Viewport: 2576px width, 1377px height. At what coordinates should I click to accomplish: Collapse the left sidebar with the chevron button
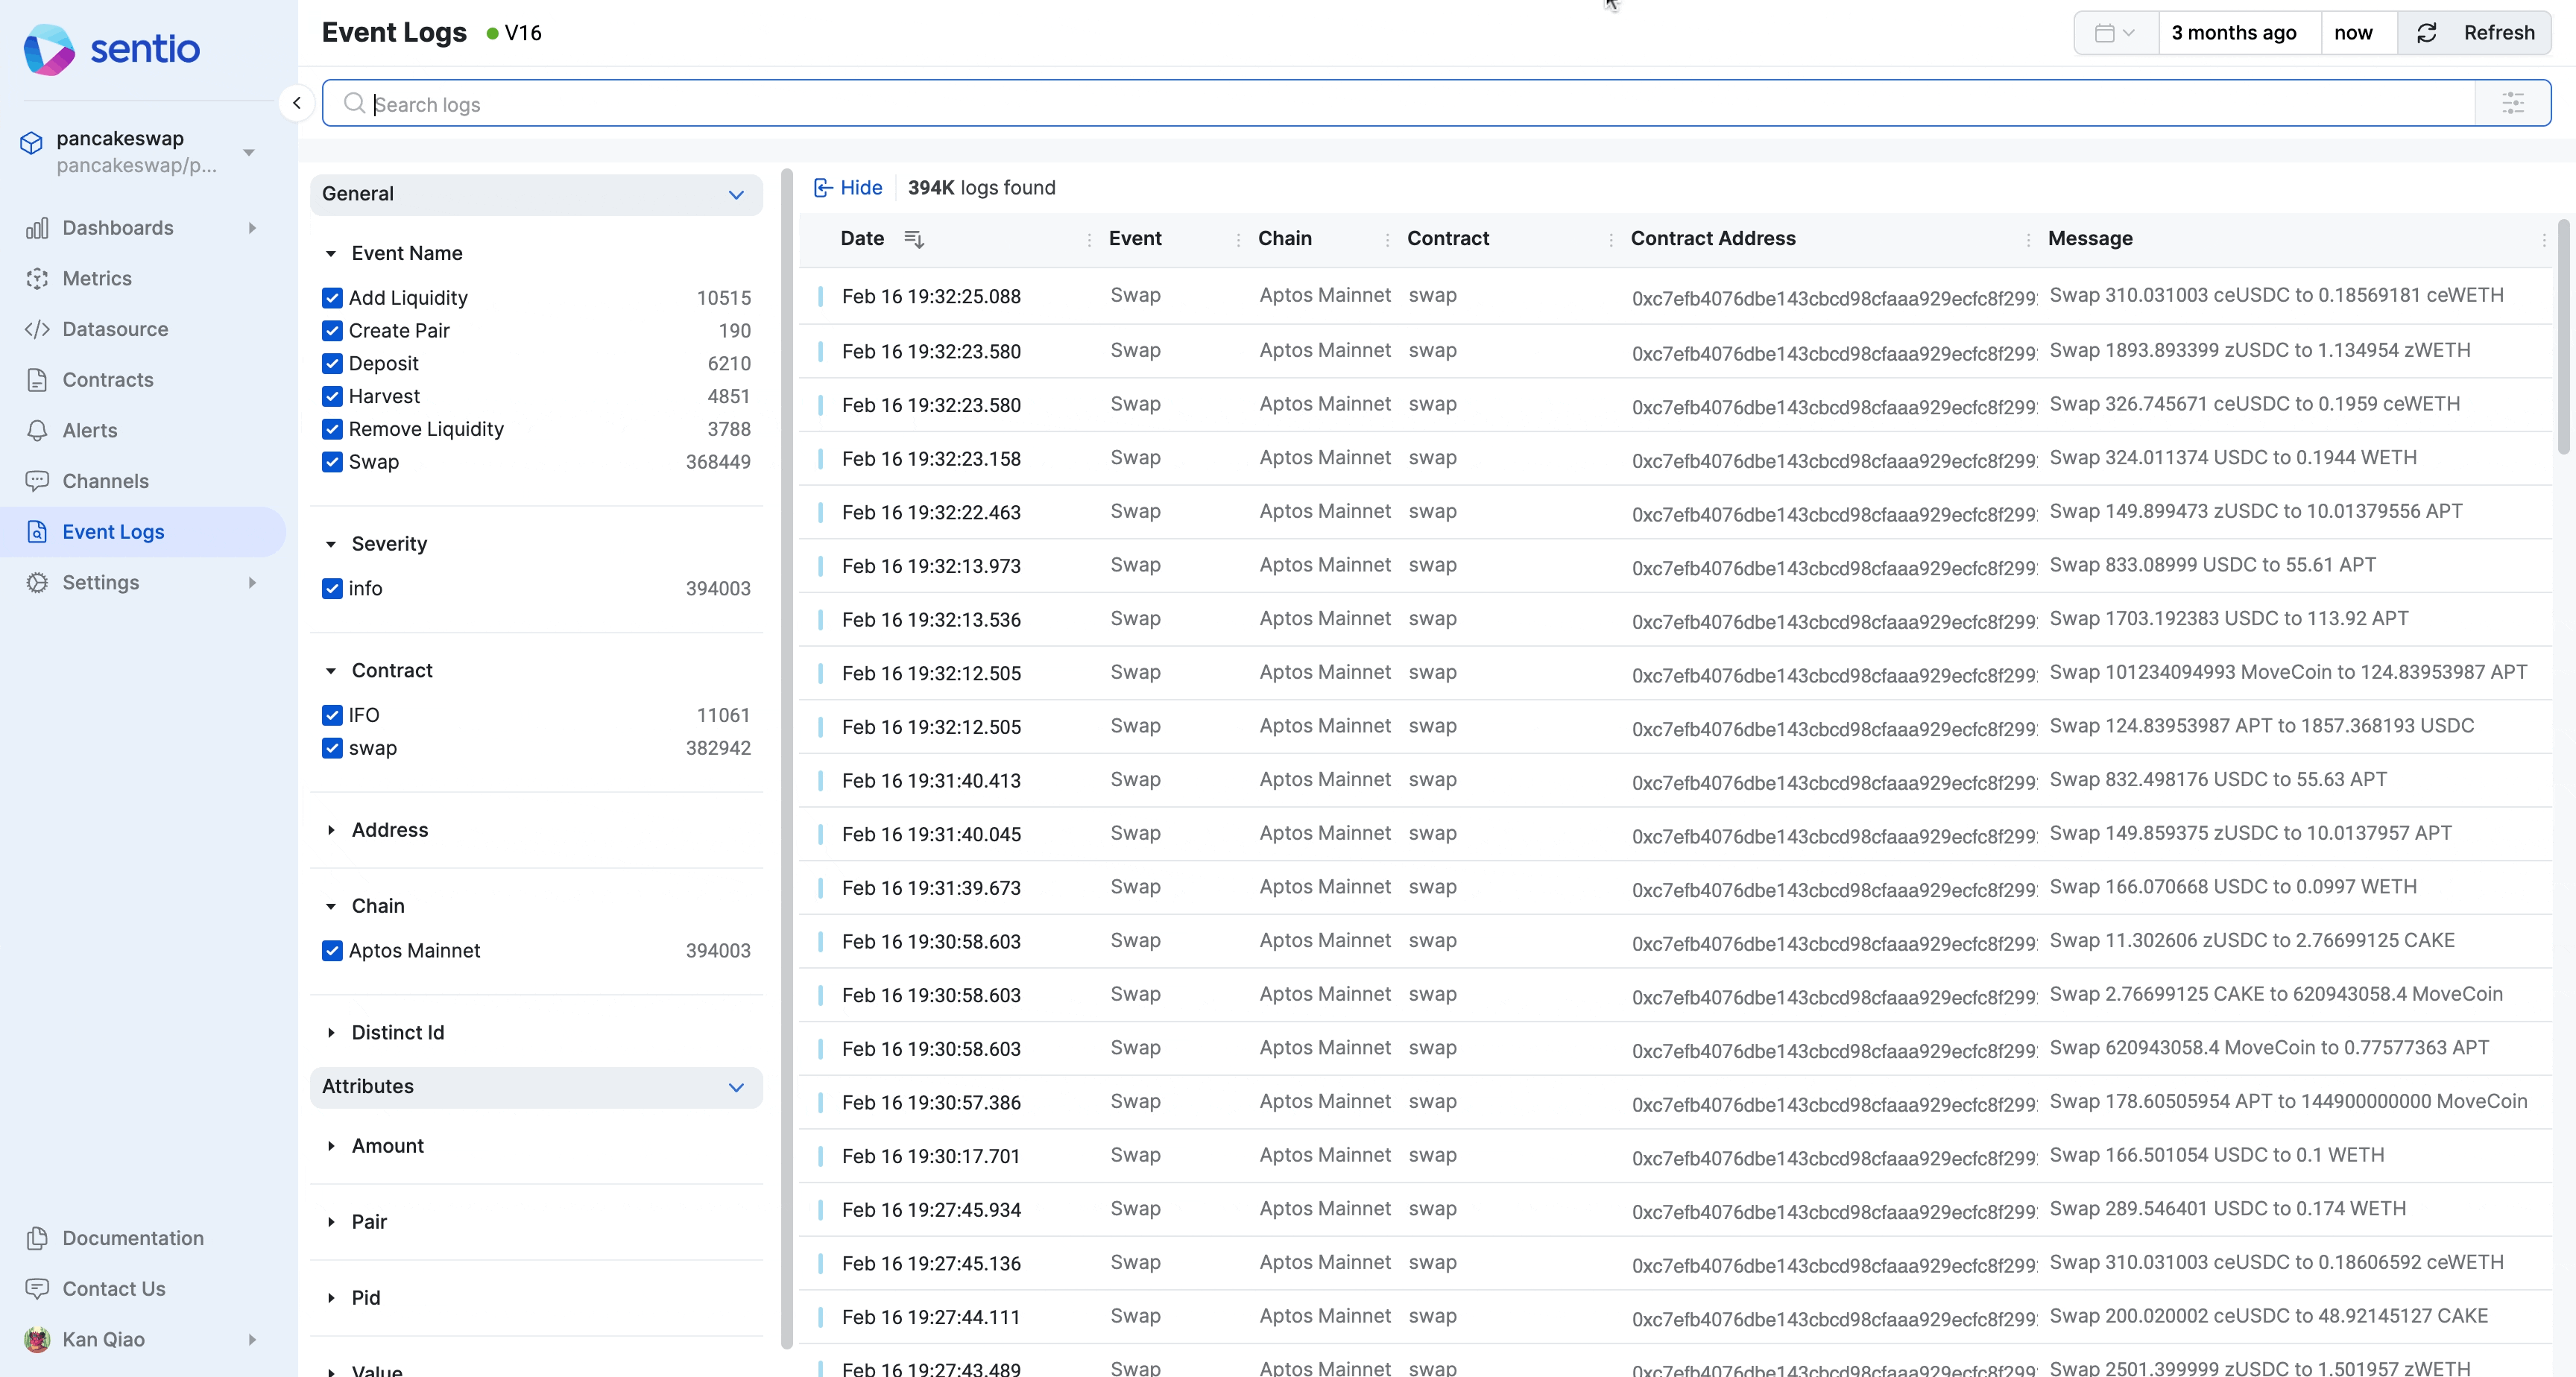tap(296, 103)
